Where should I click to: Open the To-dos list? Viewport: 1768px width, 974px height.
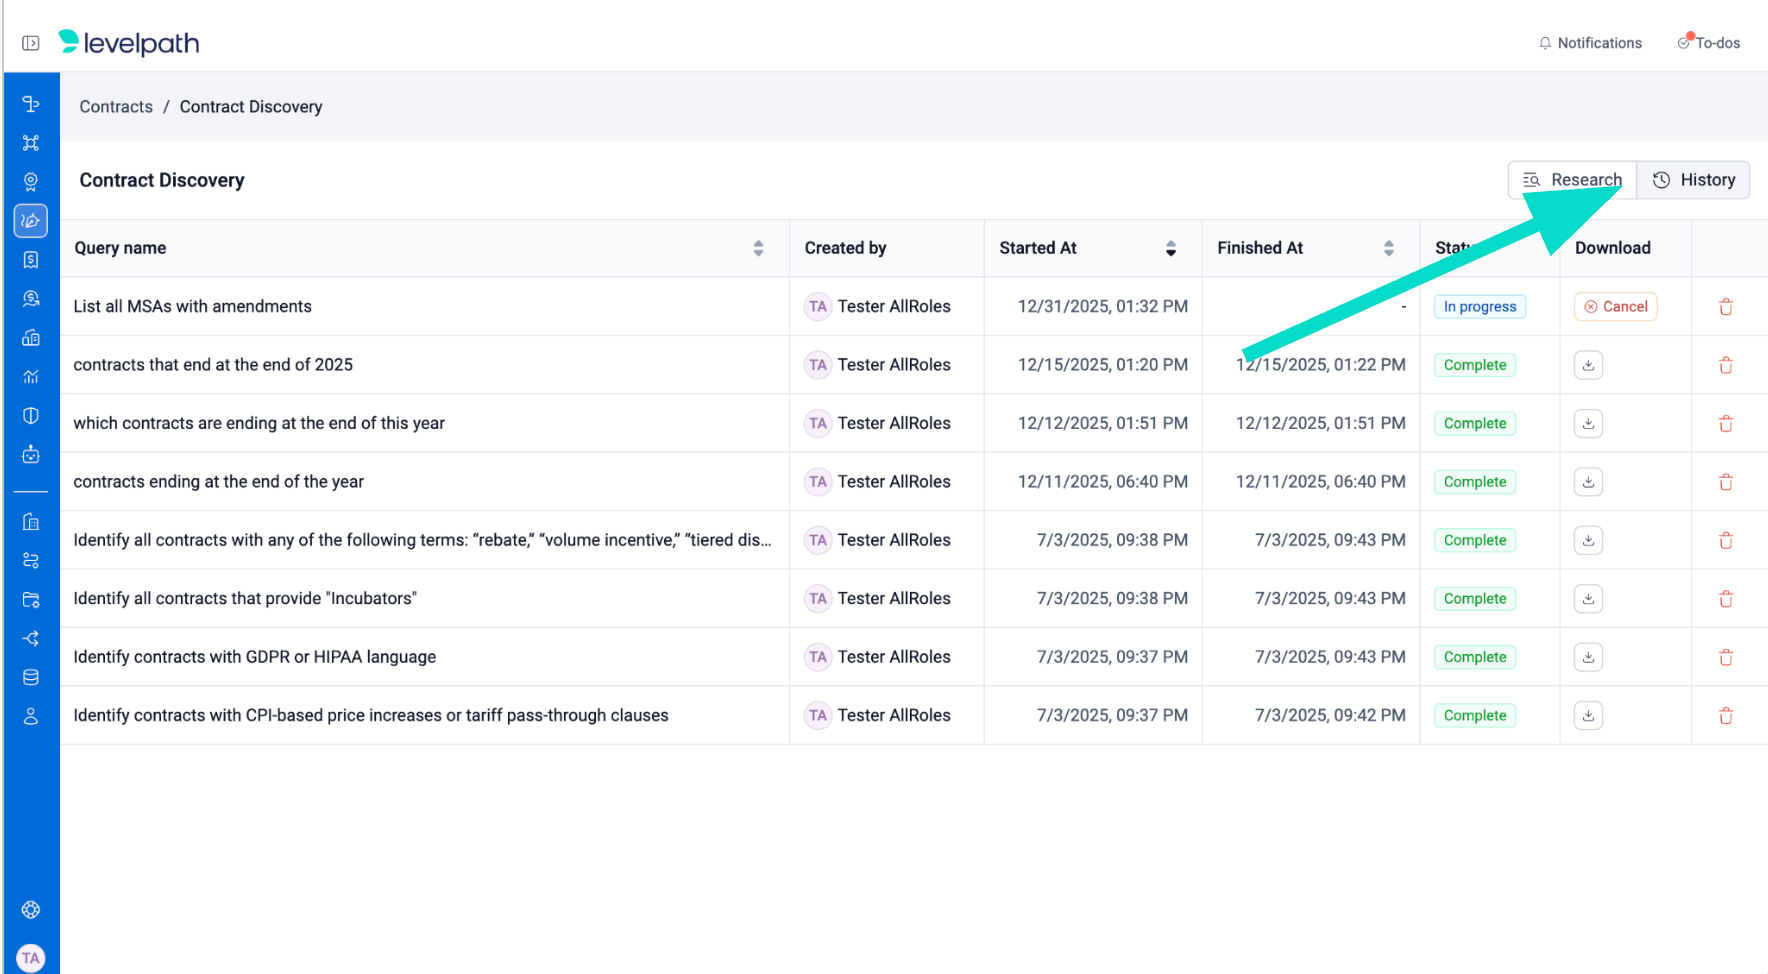click(1709, 43)
